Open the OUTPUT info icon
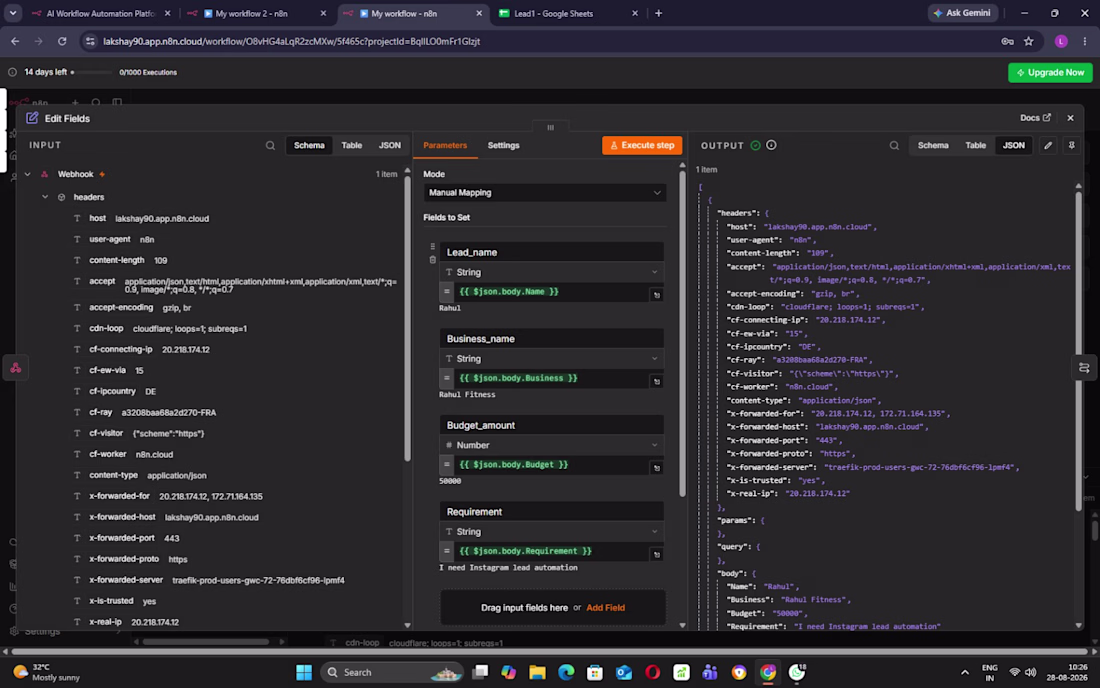1100x688 pixels. click(x=771, y=145)
